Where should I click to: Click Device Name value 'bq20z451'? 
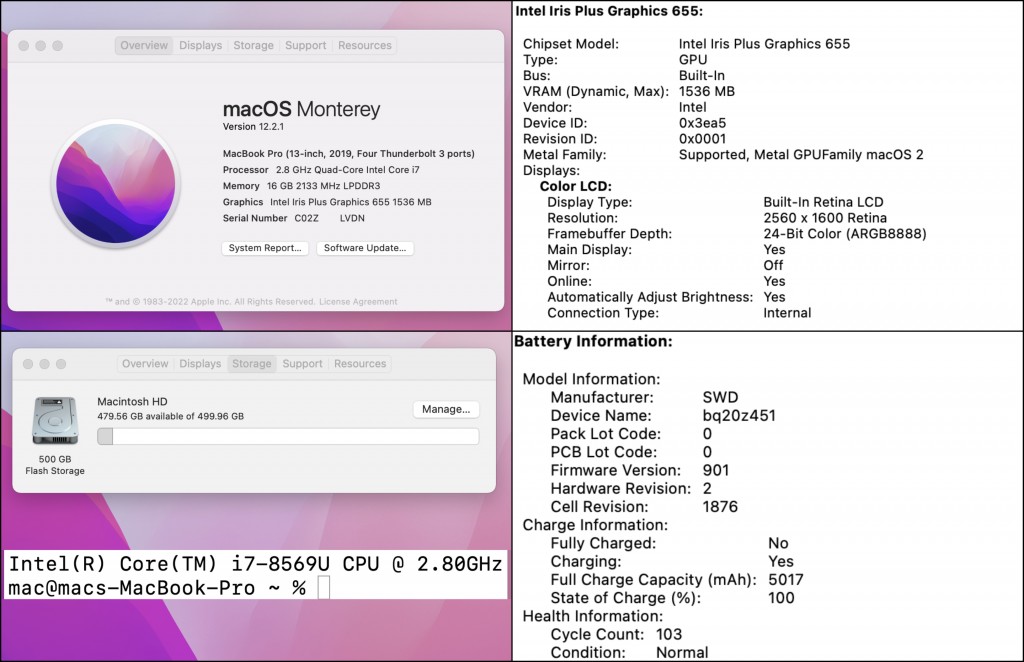click(x=739, y=416)
